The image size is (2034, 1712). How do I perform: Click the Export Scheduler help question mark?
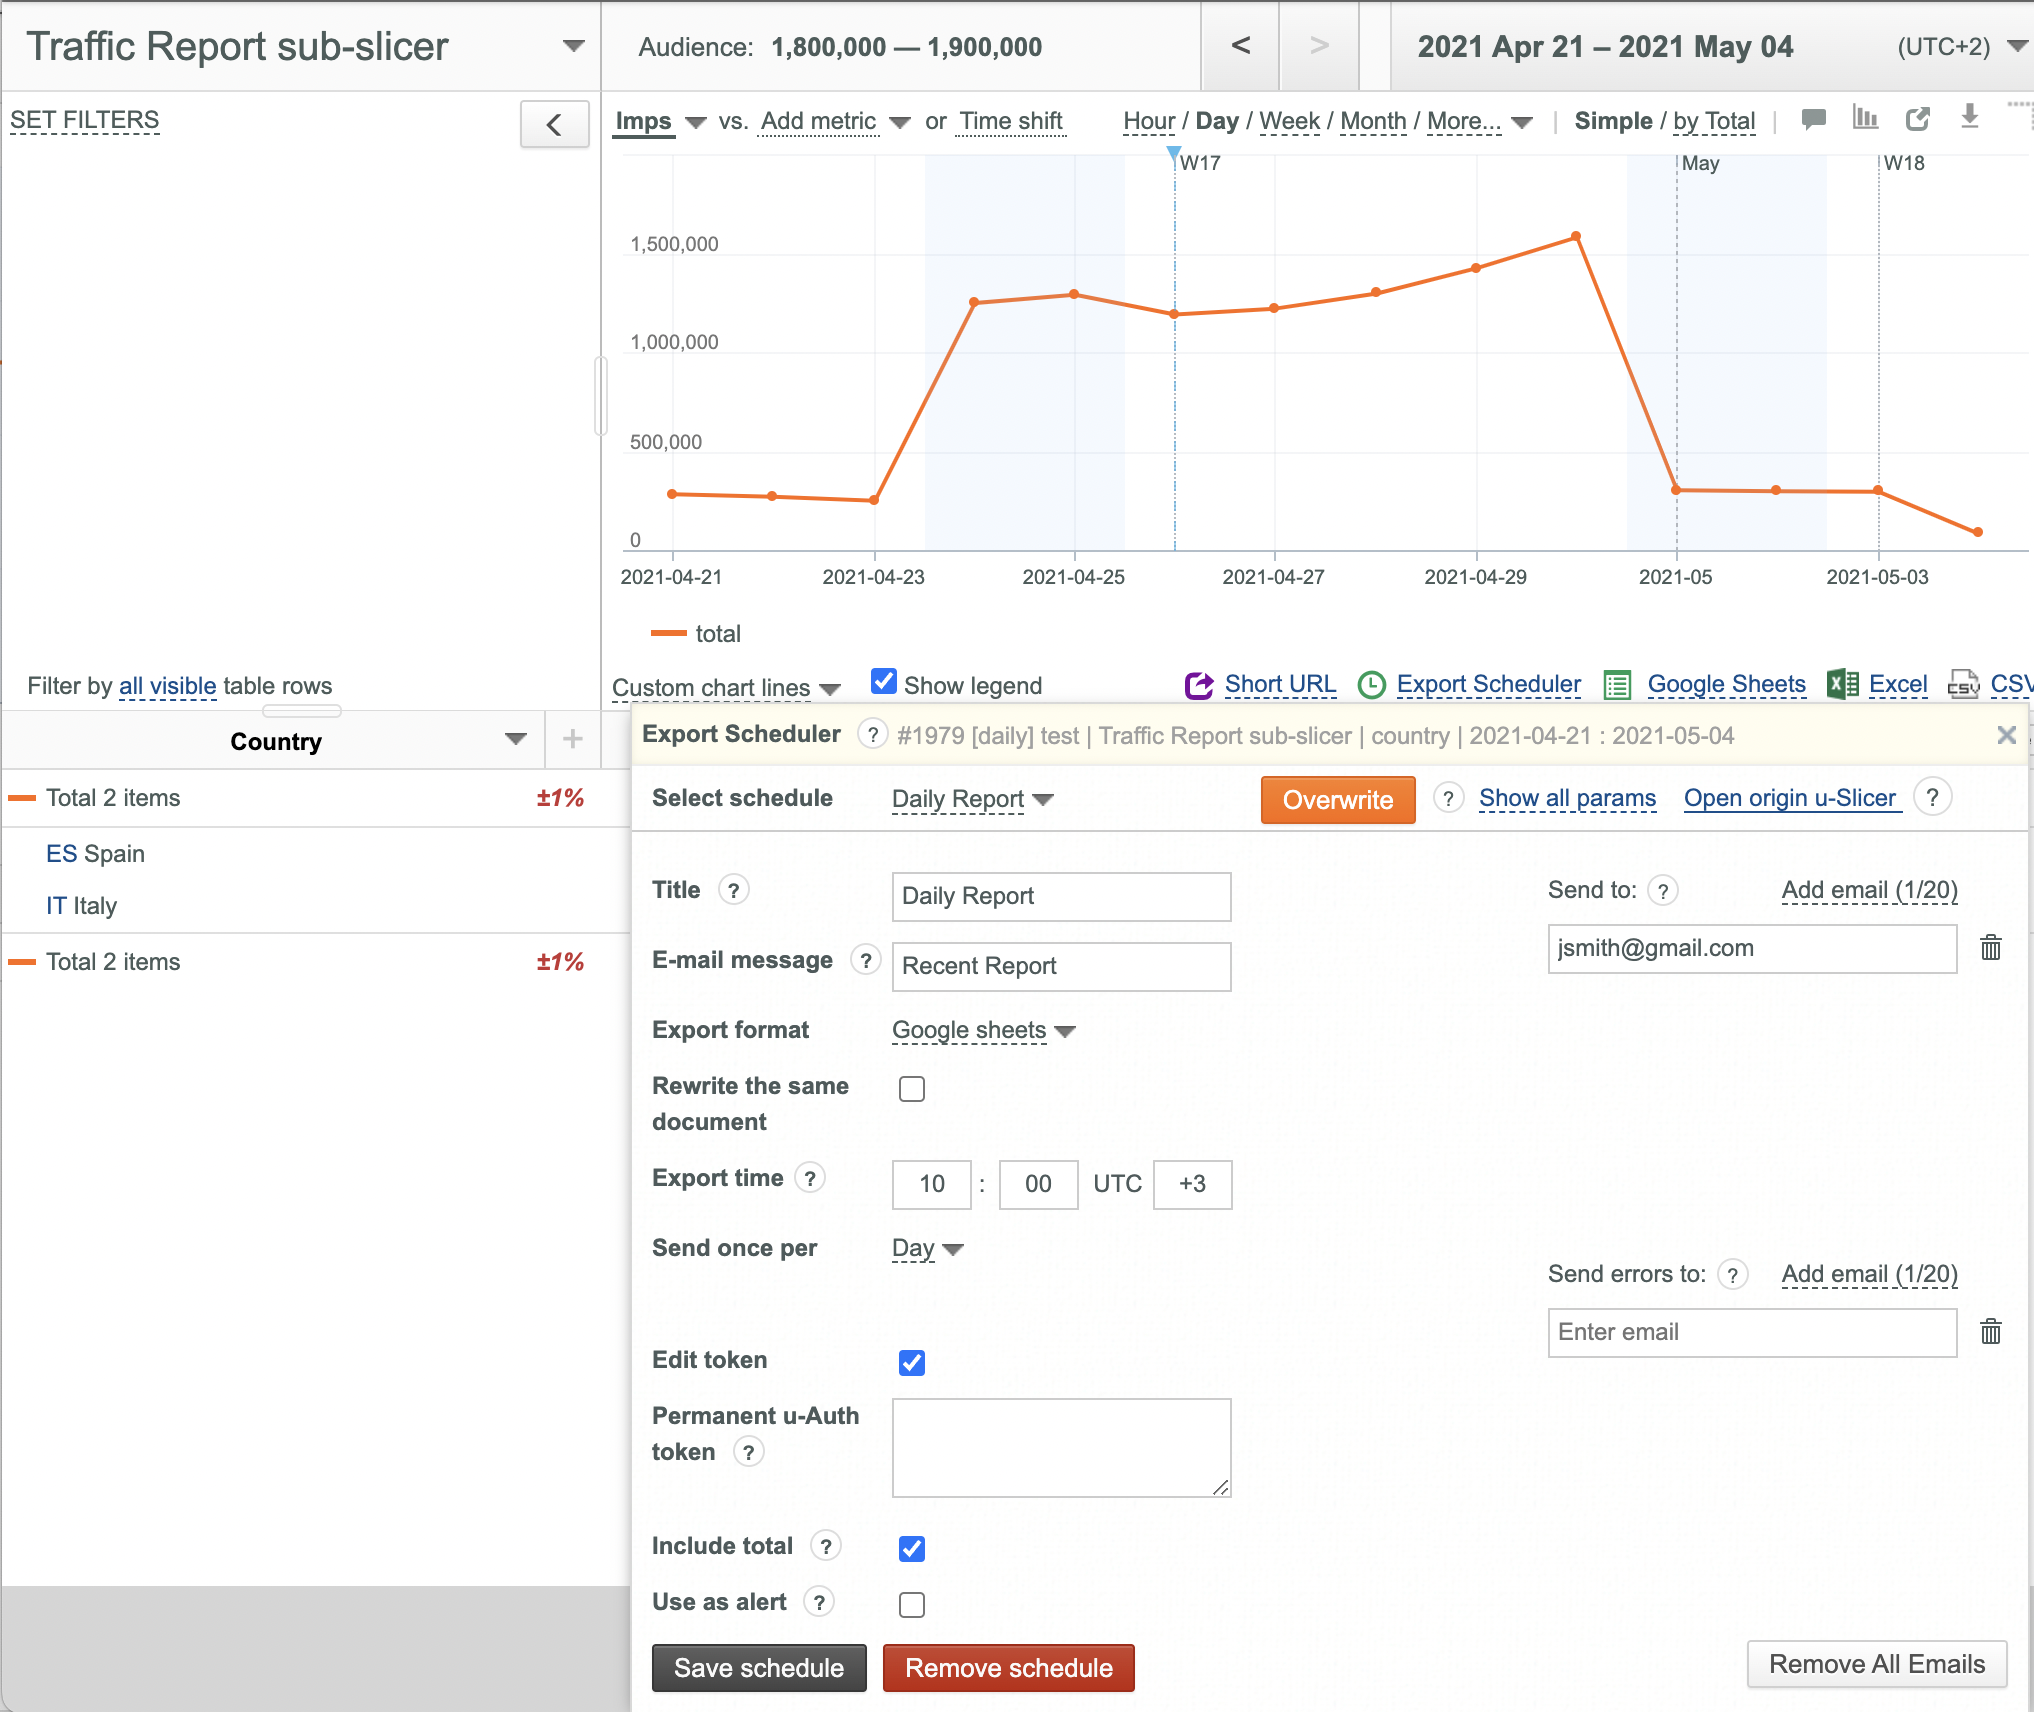[873, 734]
